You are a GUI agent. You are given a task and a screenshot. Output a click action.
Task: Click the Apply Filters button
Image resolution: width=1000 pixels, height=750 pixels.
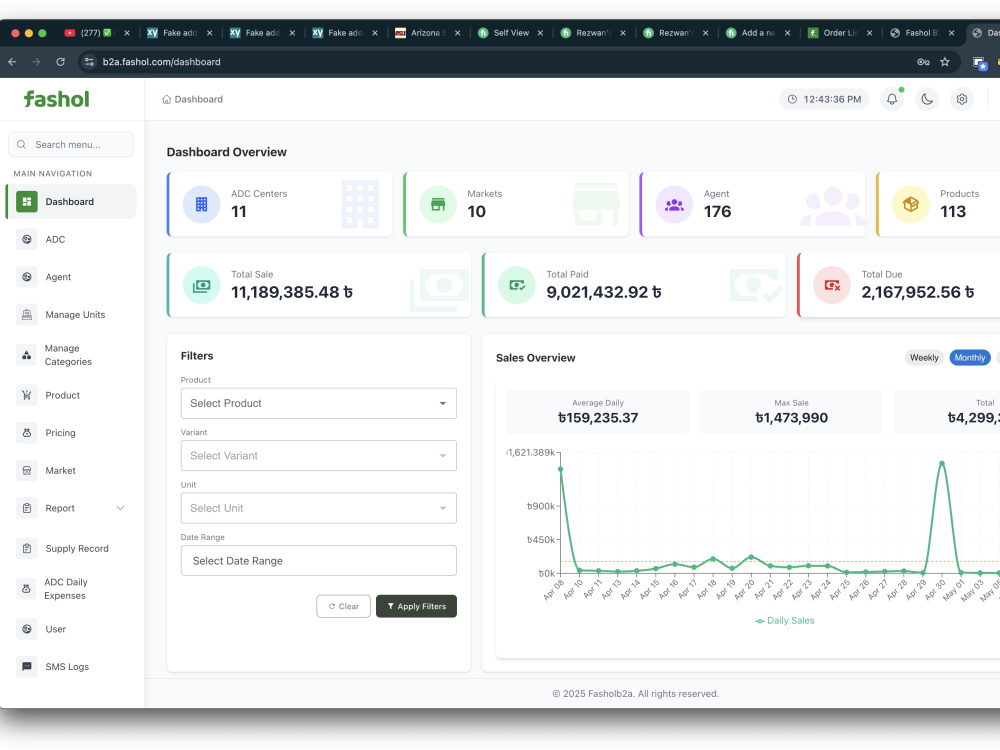[416, 607]
